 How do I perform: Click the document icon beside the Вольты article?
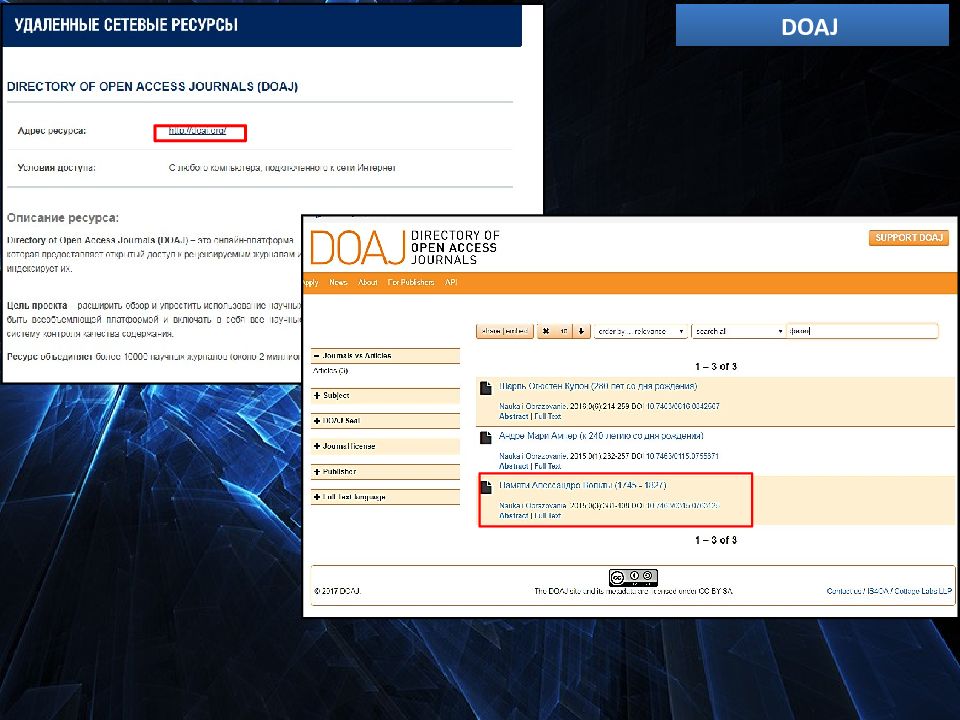[486, 487]
